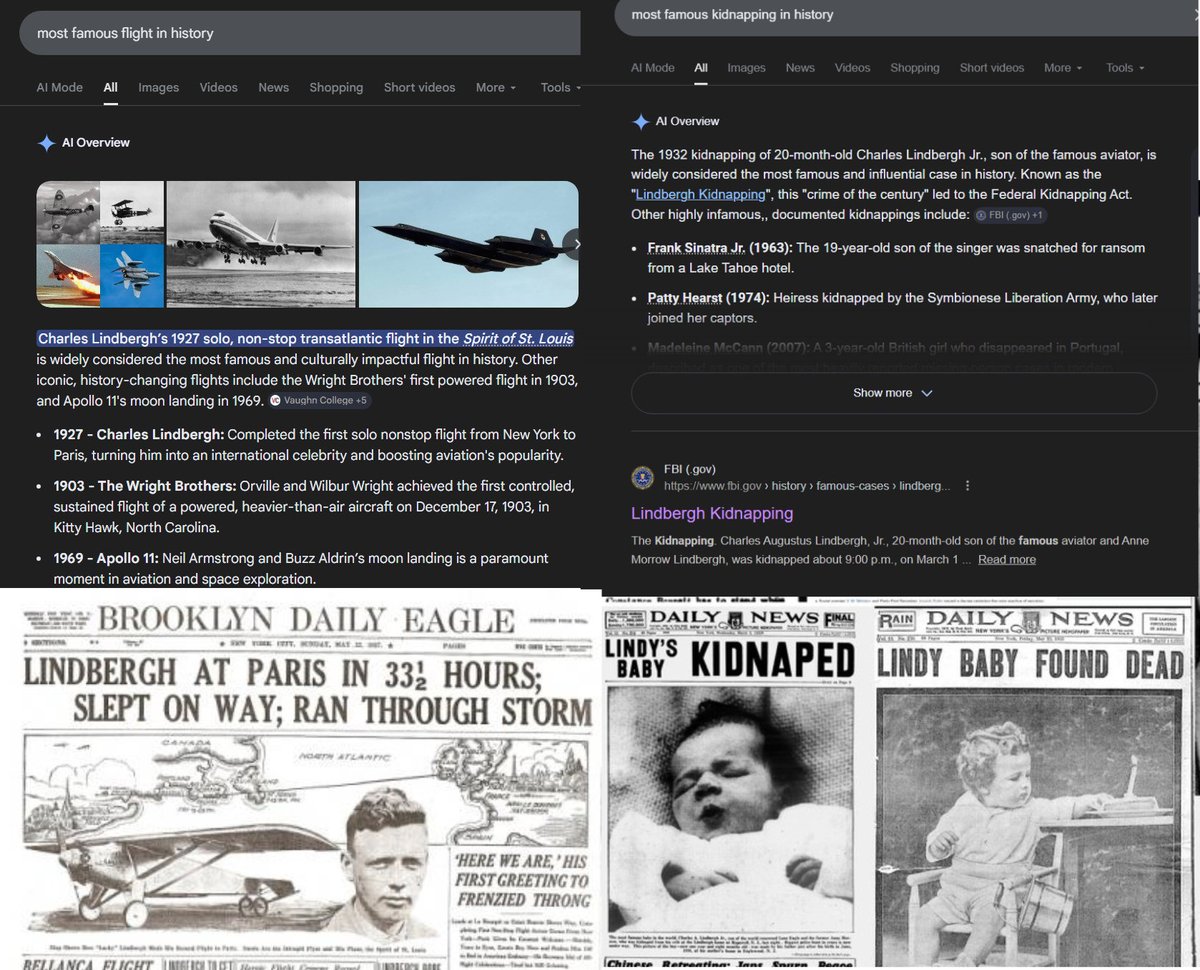Open the 'FBI (.gov) +1' sources chip
Viewport: 1200px width, 970px height.
(x=1011, y=215)
